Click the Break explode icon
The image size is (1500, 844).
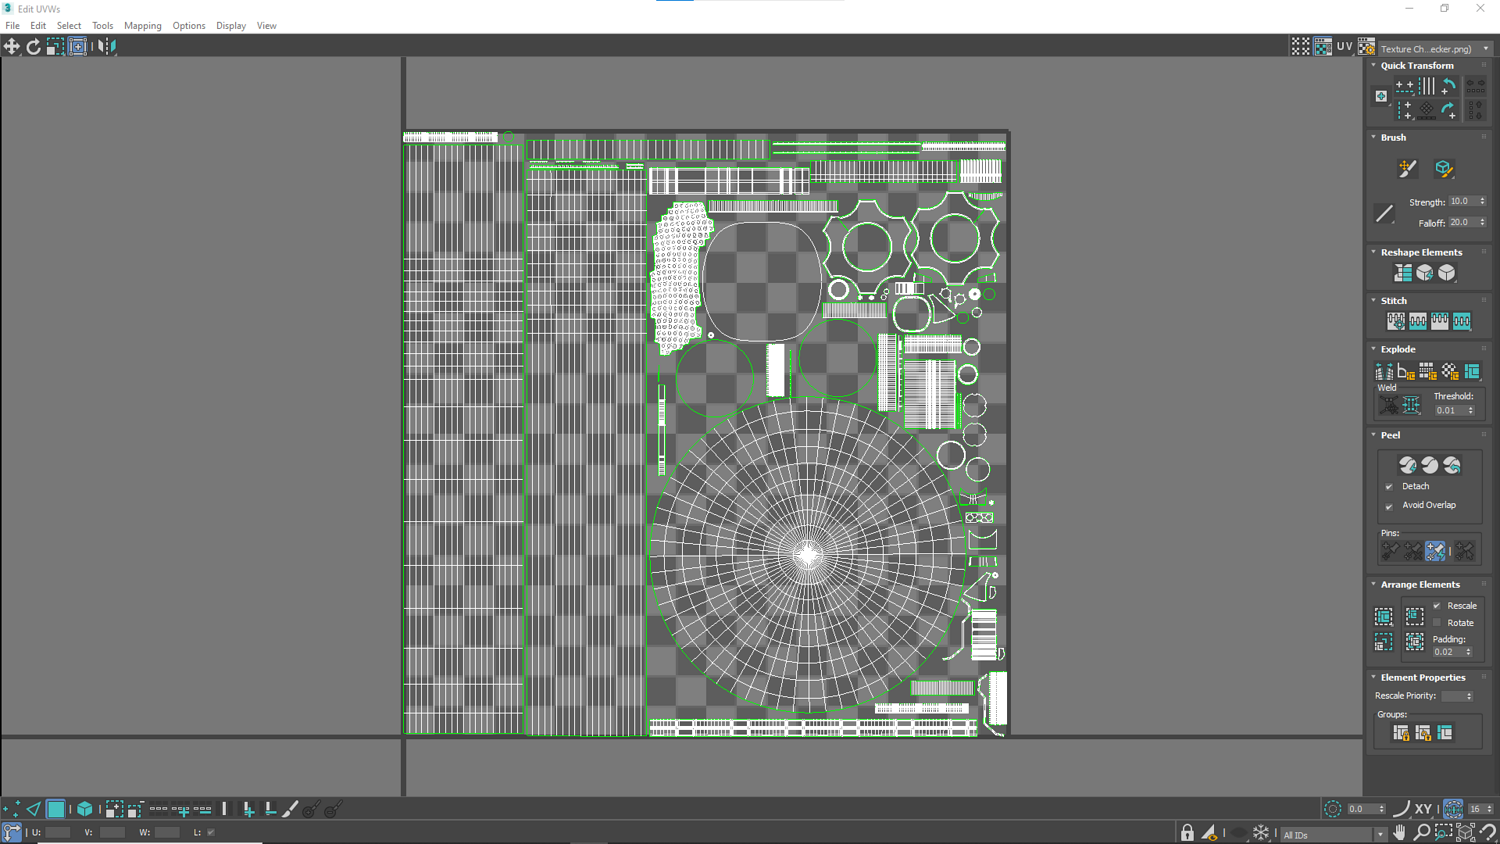1384,372
